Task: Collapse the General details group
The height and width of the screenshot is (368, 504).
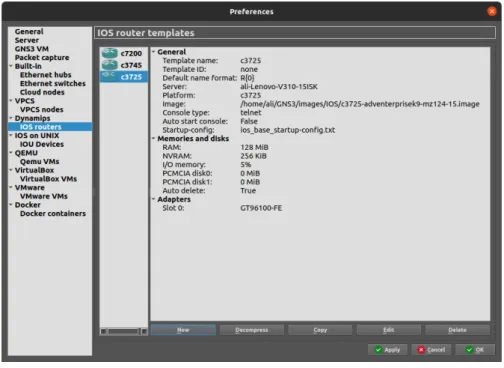Action: click(154, 52)
